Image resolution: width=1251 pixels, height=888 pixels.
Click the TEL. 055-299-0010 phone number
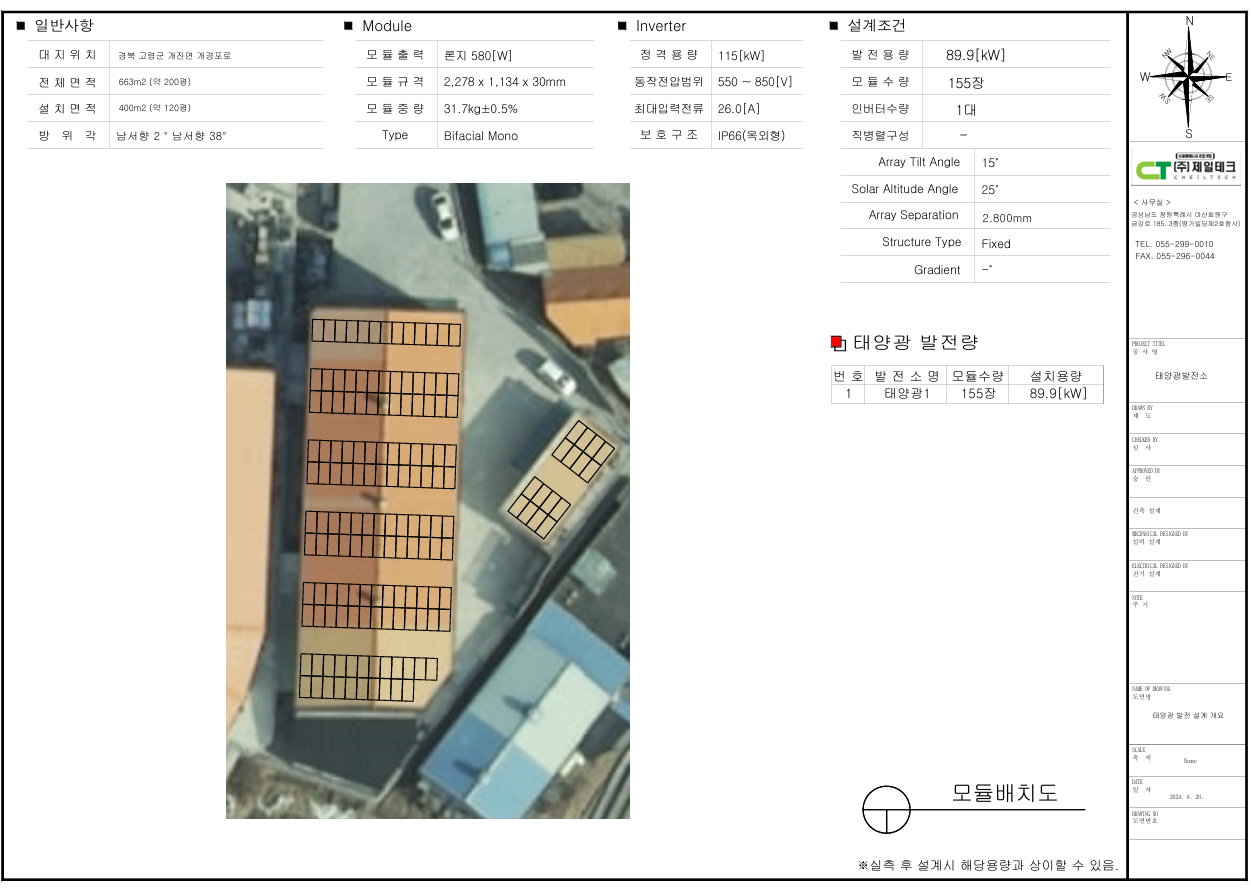[x=1174, y=244]
